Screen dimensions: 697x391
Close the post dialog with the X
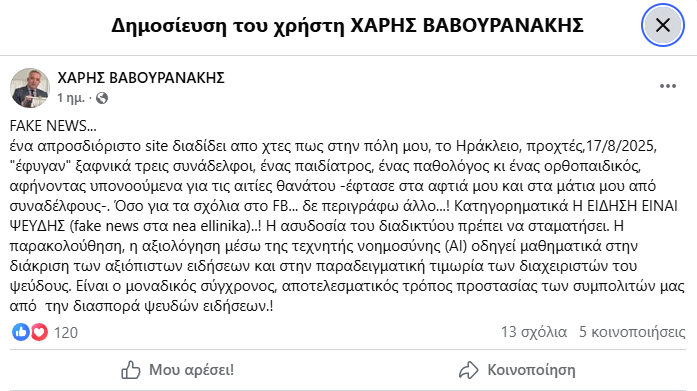pos(663,25)
